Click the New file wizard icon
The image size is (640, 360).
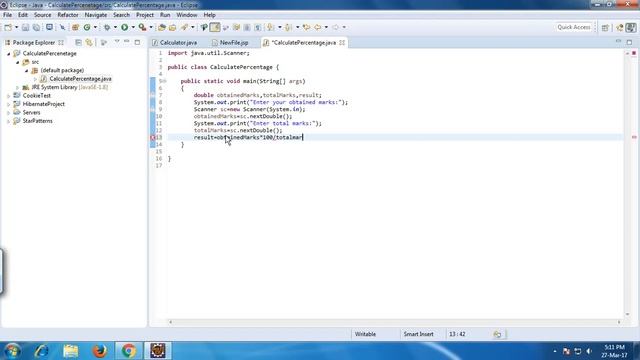8,27
